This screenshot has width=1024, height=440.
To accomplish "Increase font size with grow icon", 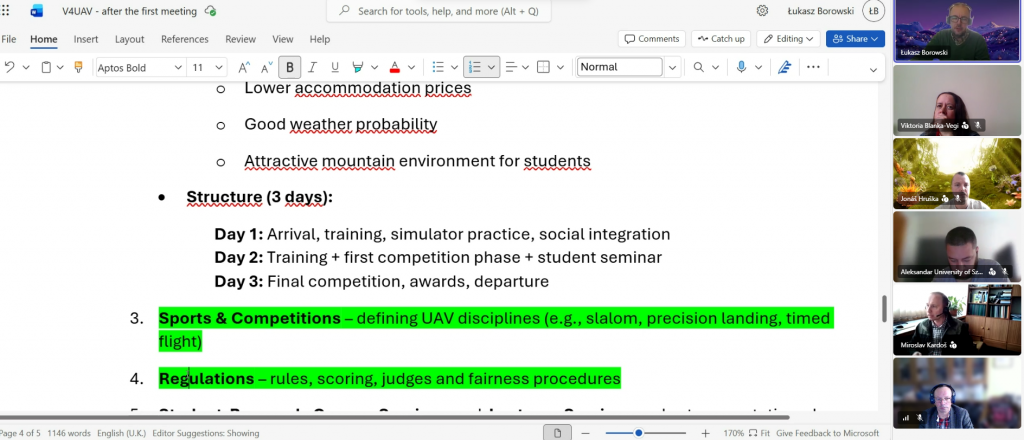I will (x=244, y=67).
